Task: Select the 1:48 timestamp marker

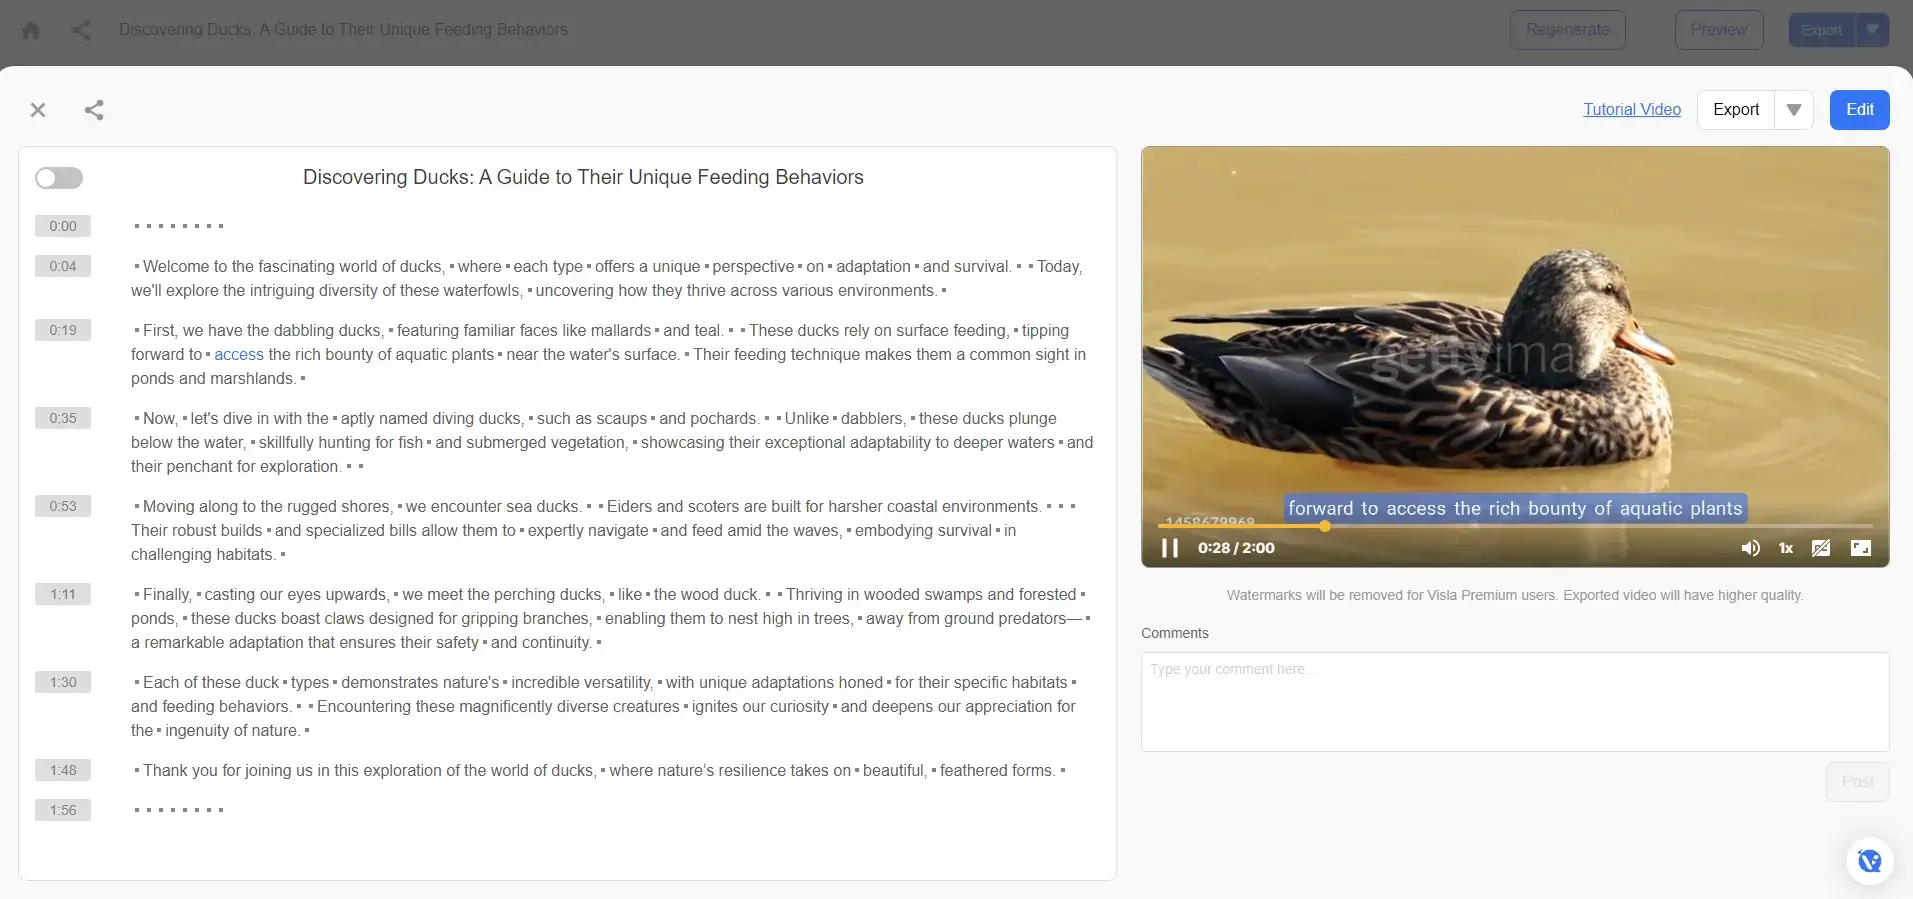Action: click(63, 770)
